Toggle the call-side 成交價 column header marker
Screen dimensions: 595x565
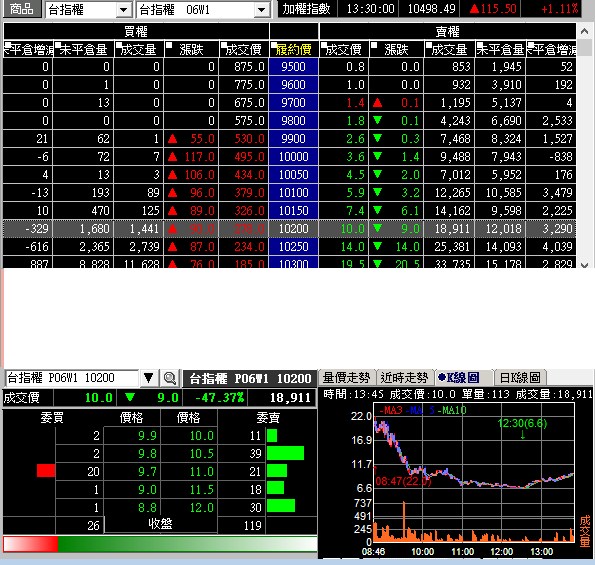[x=224, y=45]
